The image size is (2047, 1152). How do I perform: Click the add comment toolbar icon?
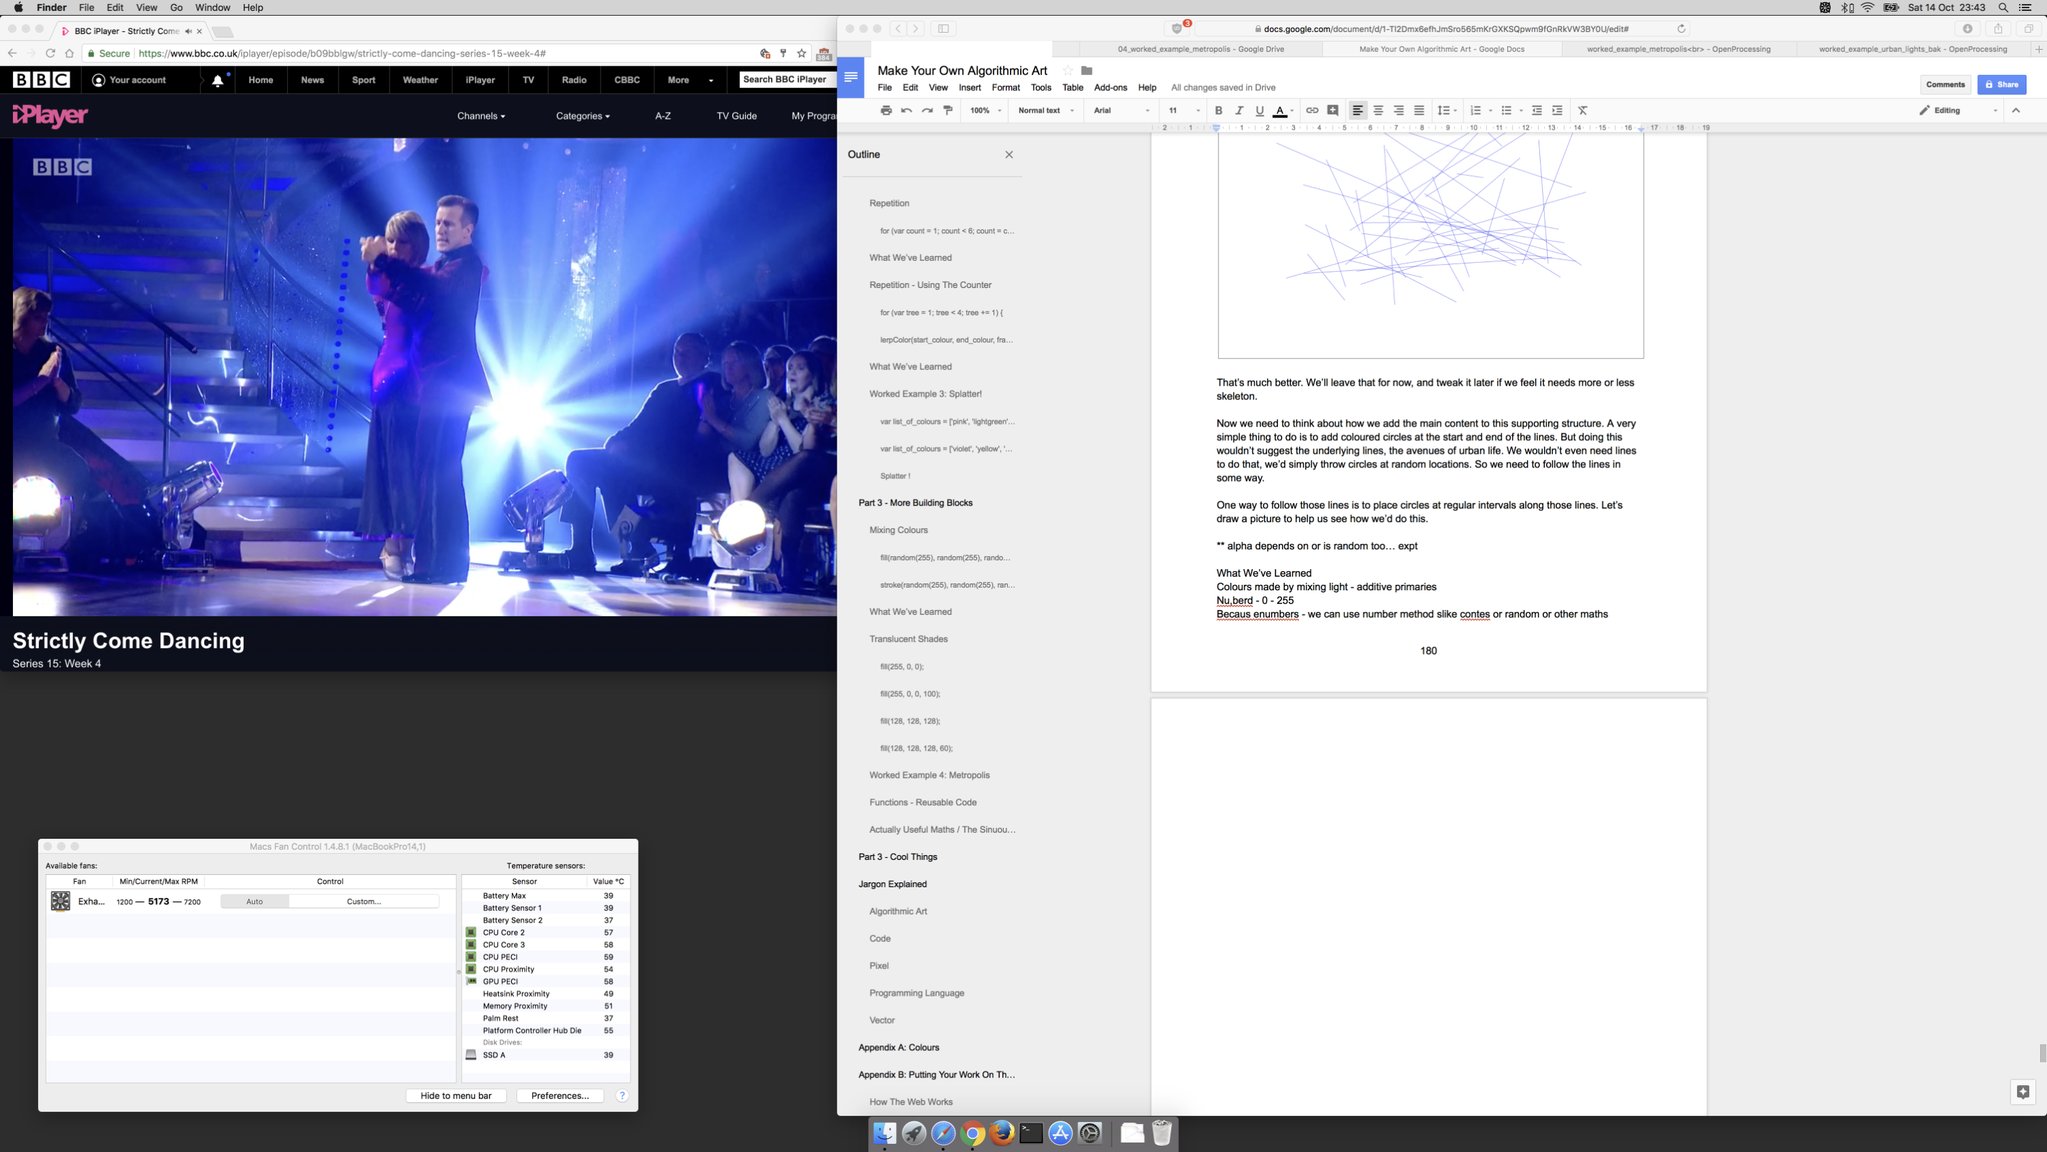click(x=1332, y=111)
